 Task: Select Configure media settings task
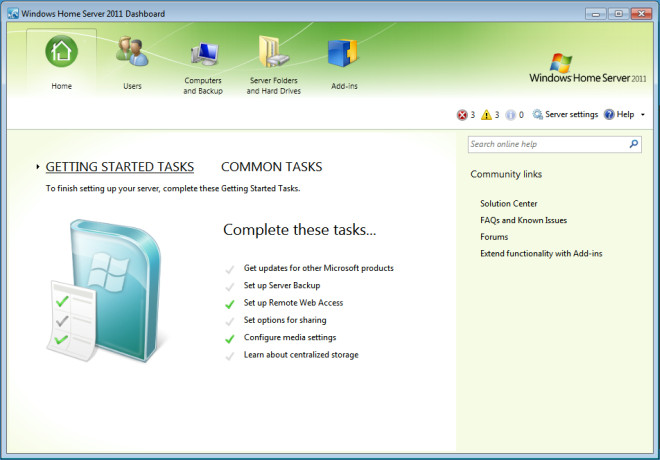[x=290, y=338]
